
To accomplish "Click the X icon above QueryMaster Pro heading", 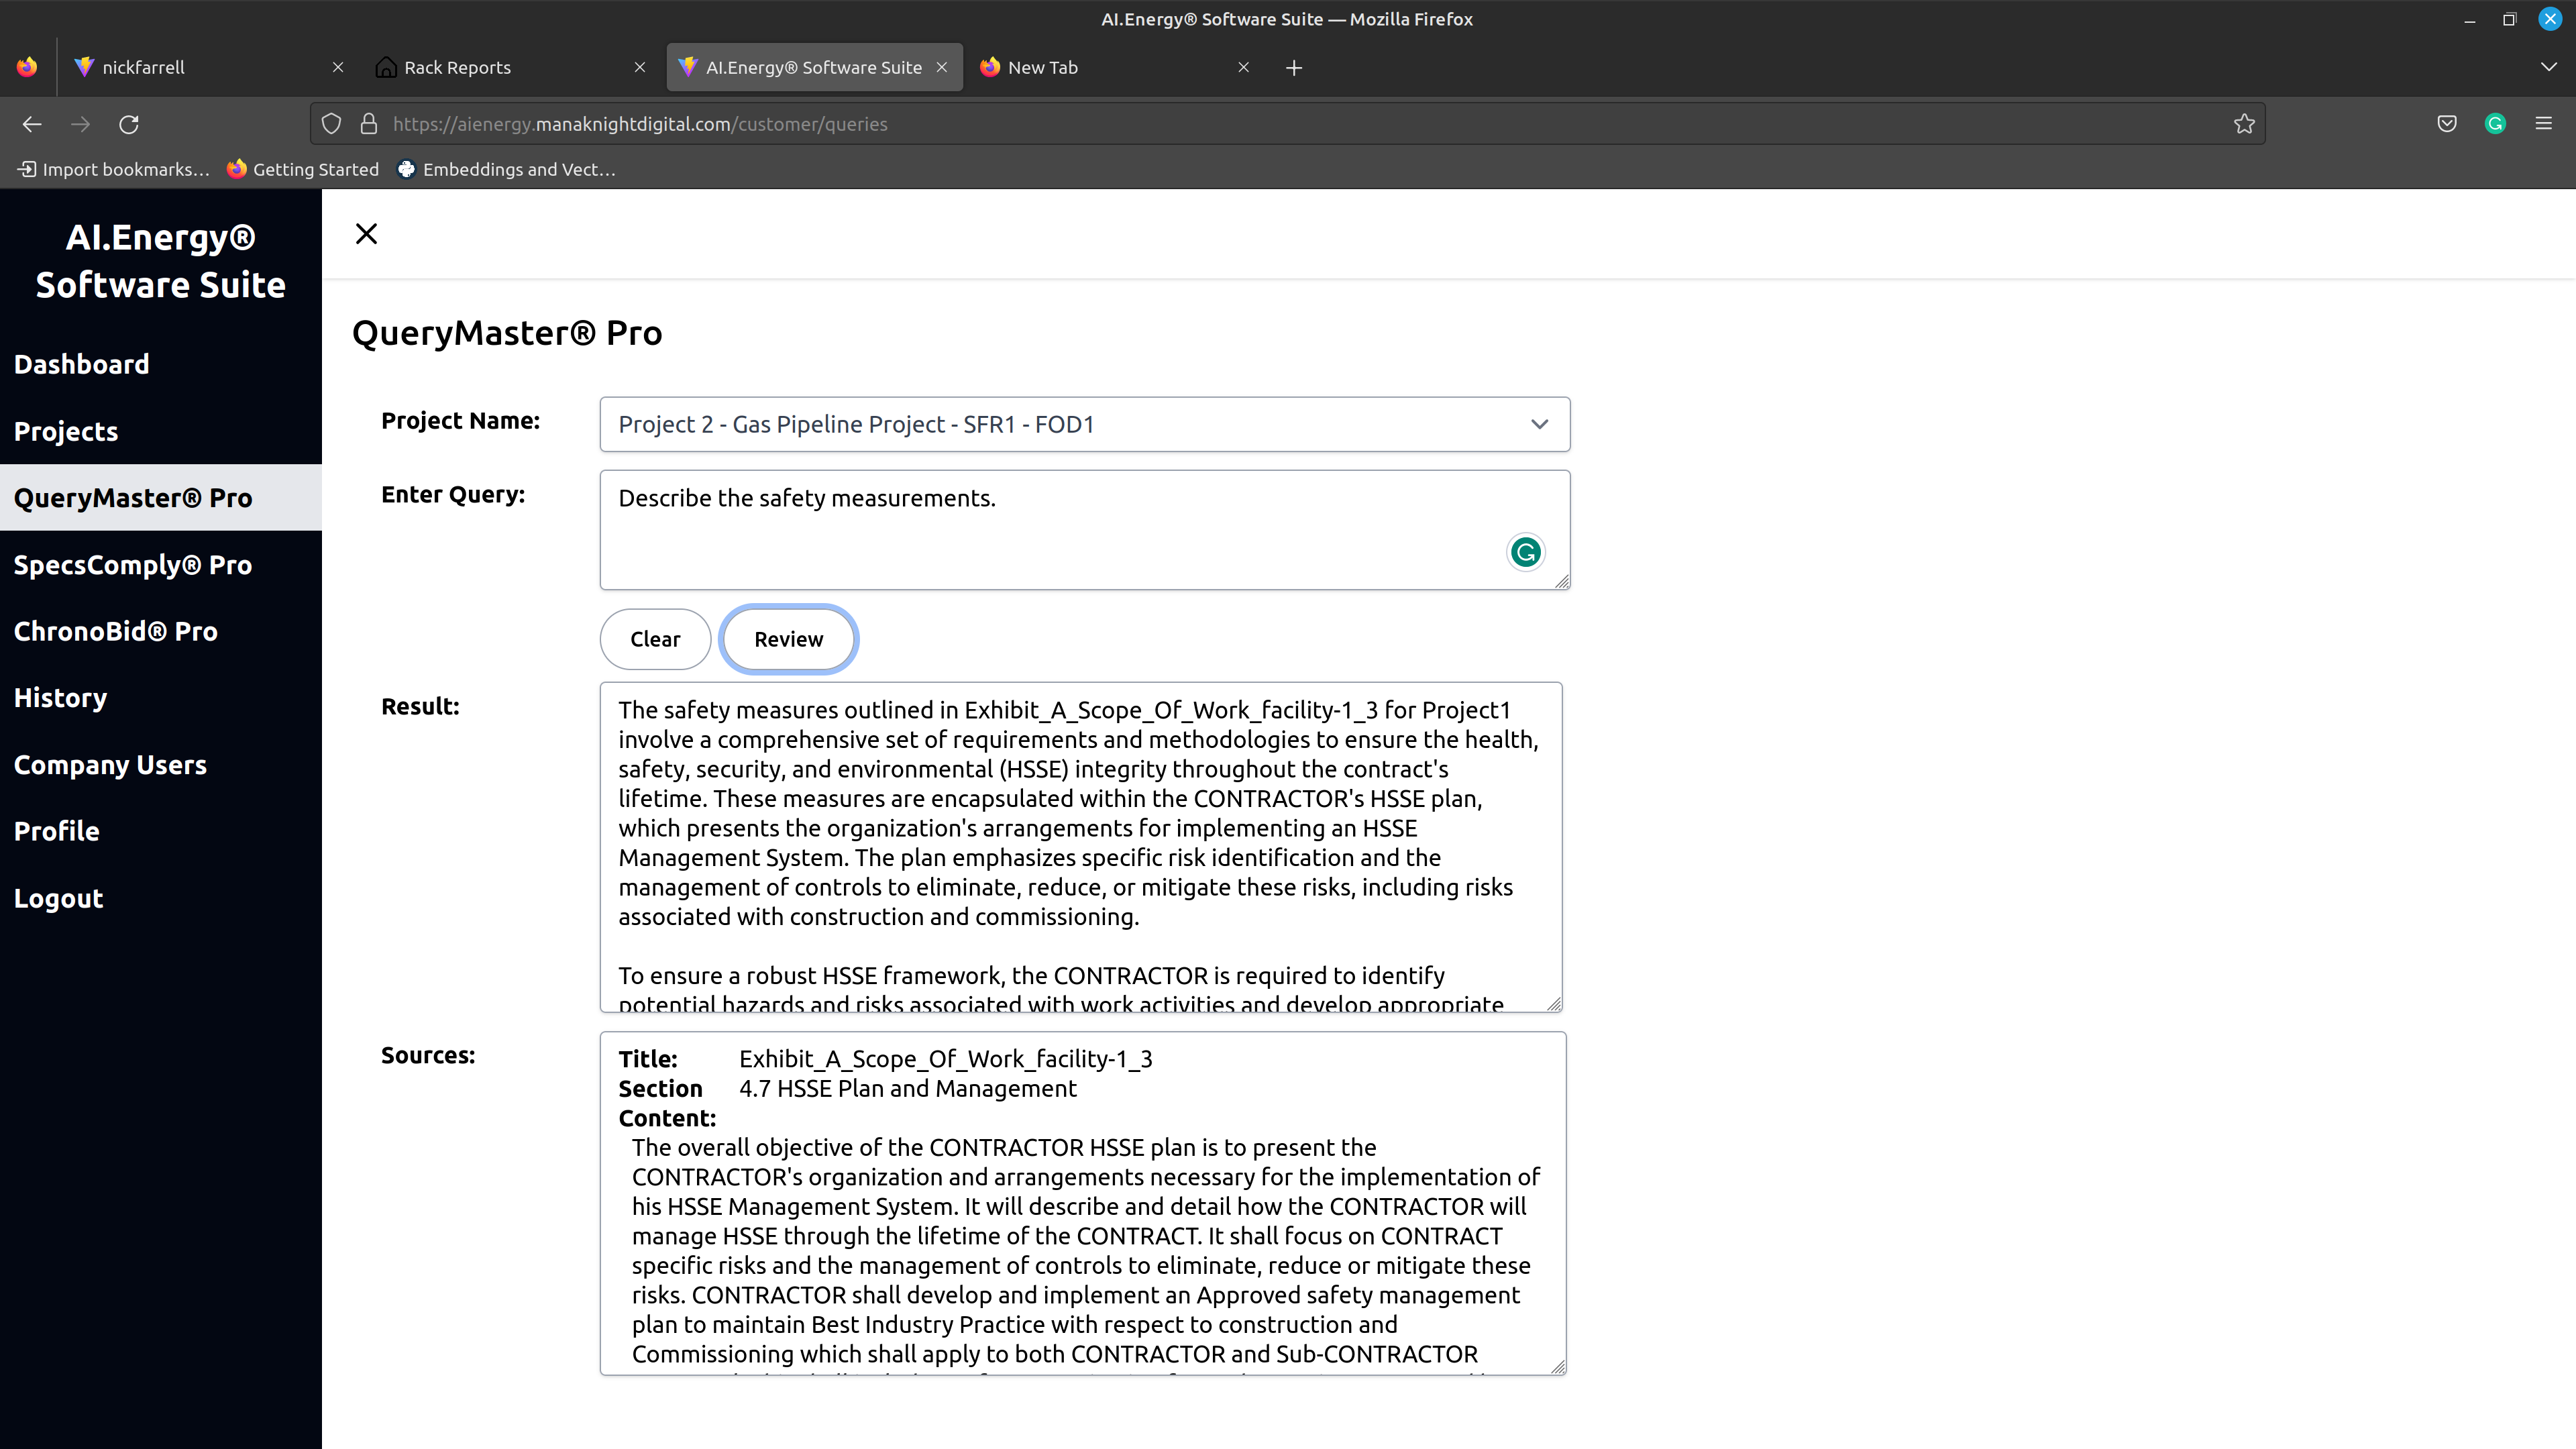I will point(366,234).
